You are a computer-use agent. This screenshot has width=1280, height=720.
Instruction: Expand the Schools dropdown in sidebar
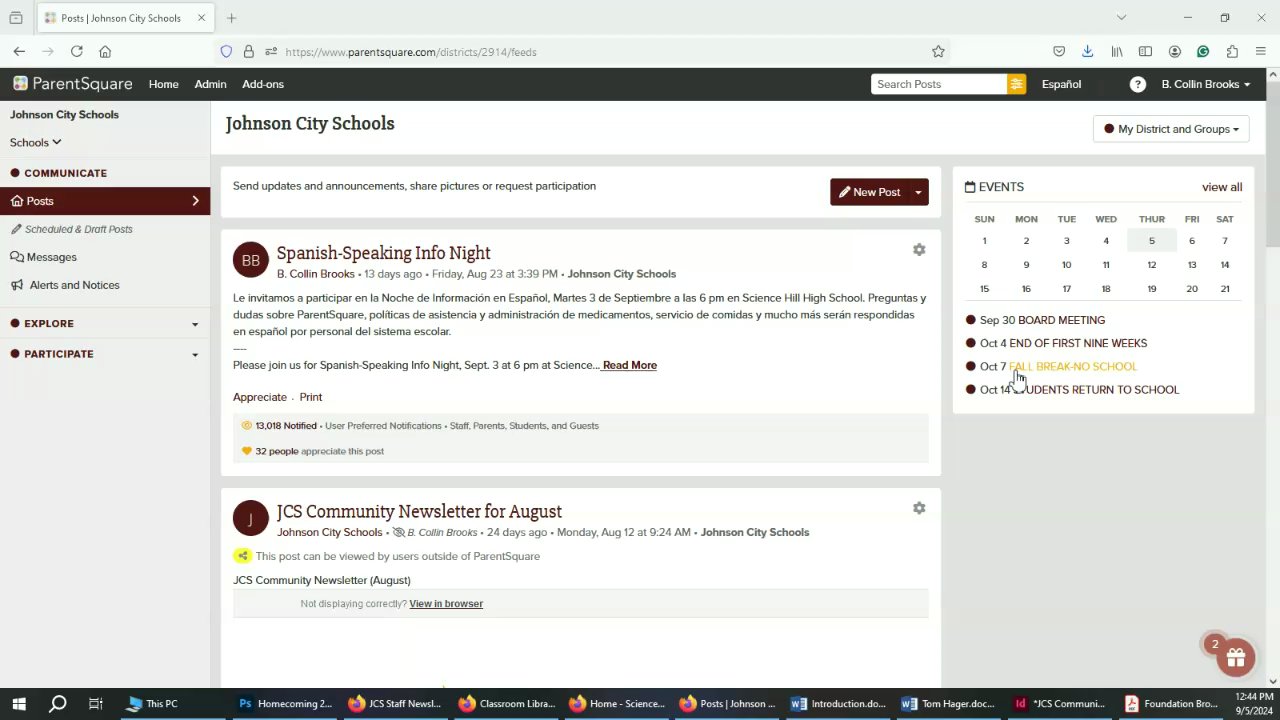(36, 142)
